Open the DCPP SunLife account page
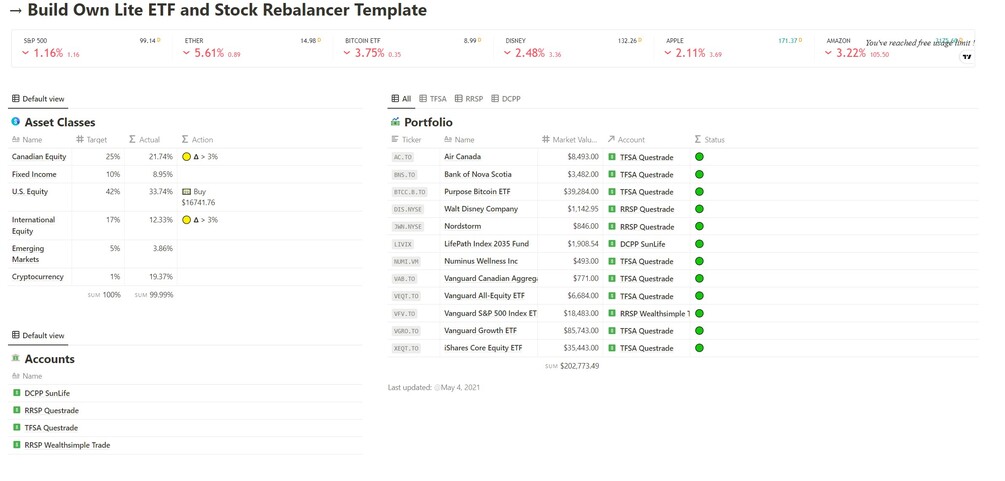 pos(47,393)
